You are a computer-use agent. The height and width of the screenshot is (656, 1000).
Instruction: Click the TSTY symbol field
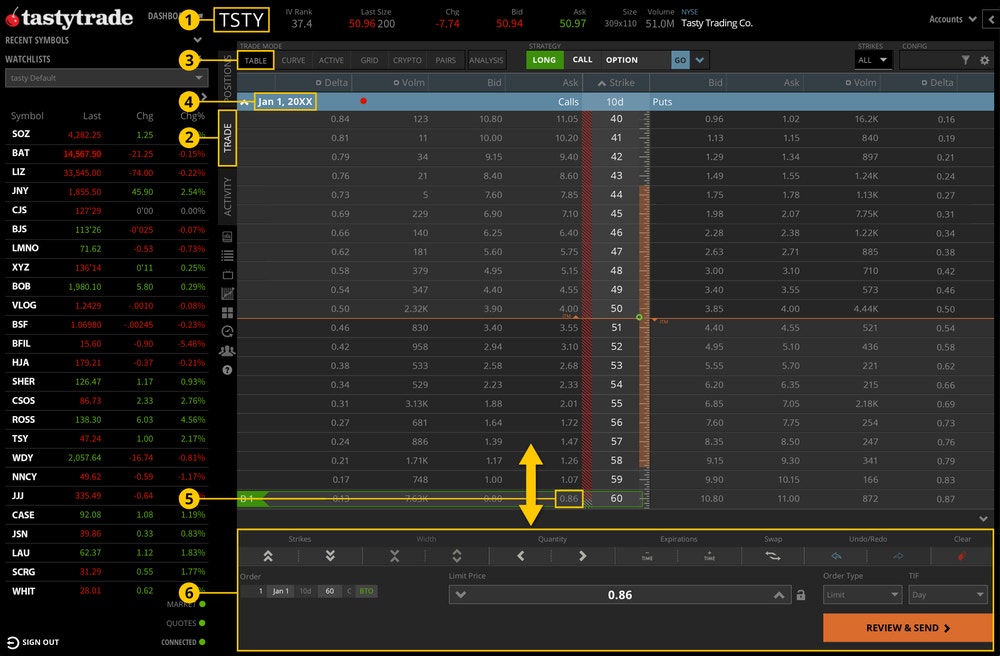[x=239, y=18]
